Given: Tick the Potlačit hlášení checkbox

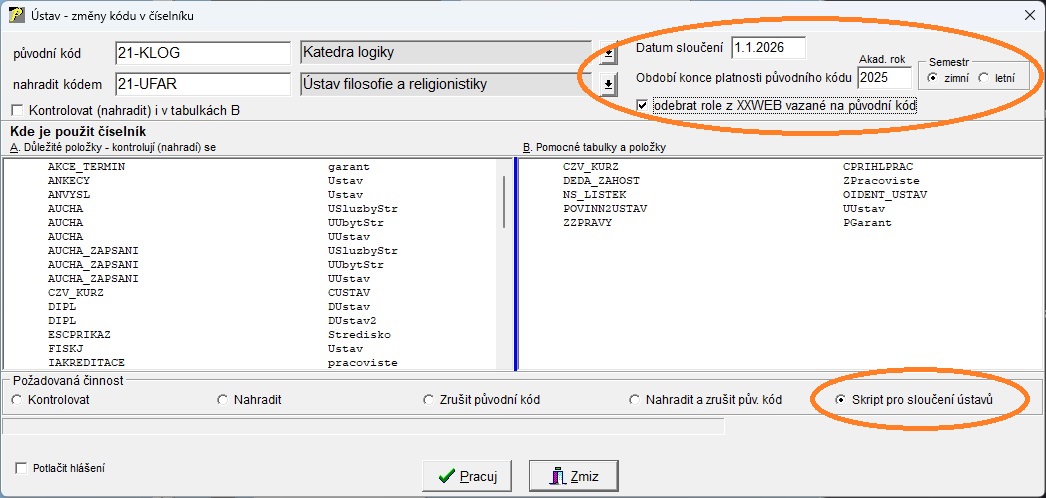Looking at the screenshot, I should click(22, 467).
